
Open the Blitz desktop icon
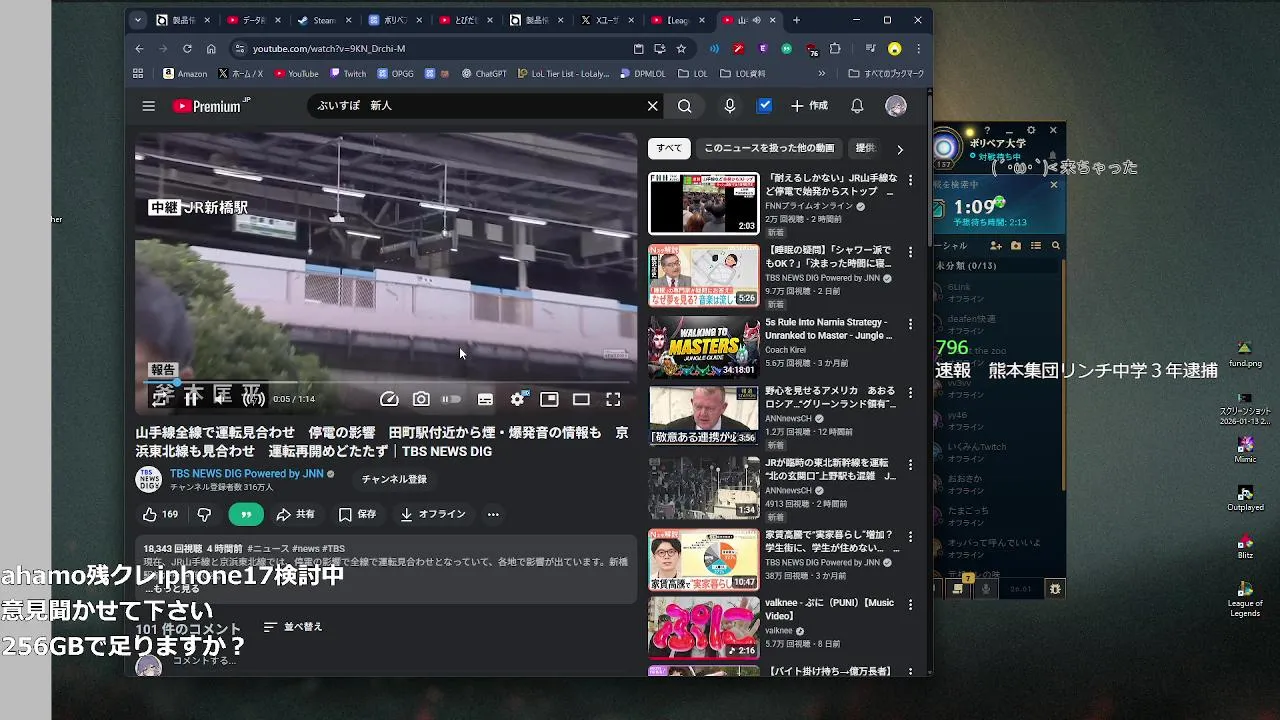point(1245,546)
